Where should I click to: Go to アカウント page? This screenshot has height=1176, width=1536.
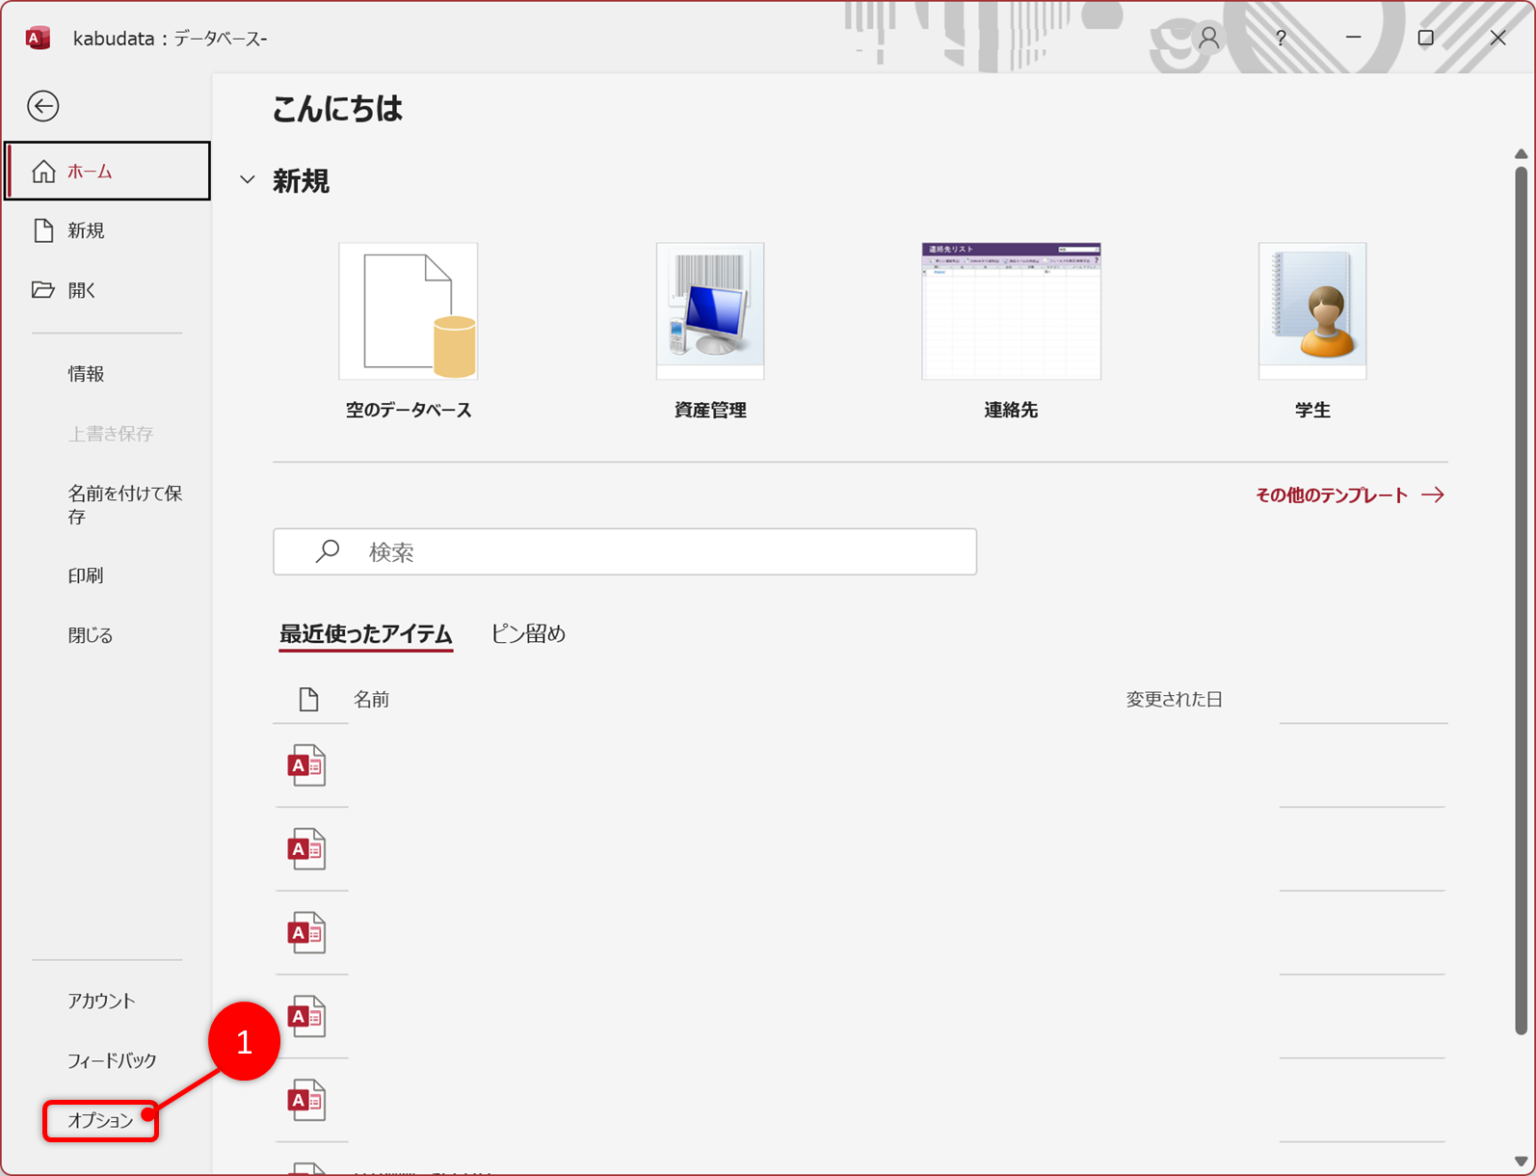click(101, 1001)
